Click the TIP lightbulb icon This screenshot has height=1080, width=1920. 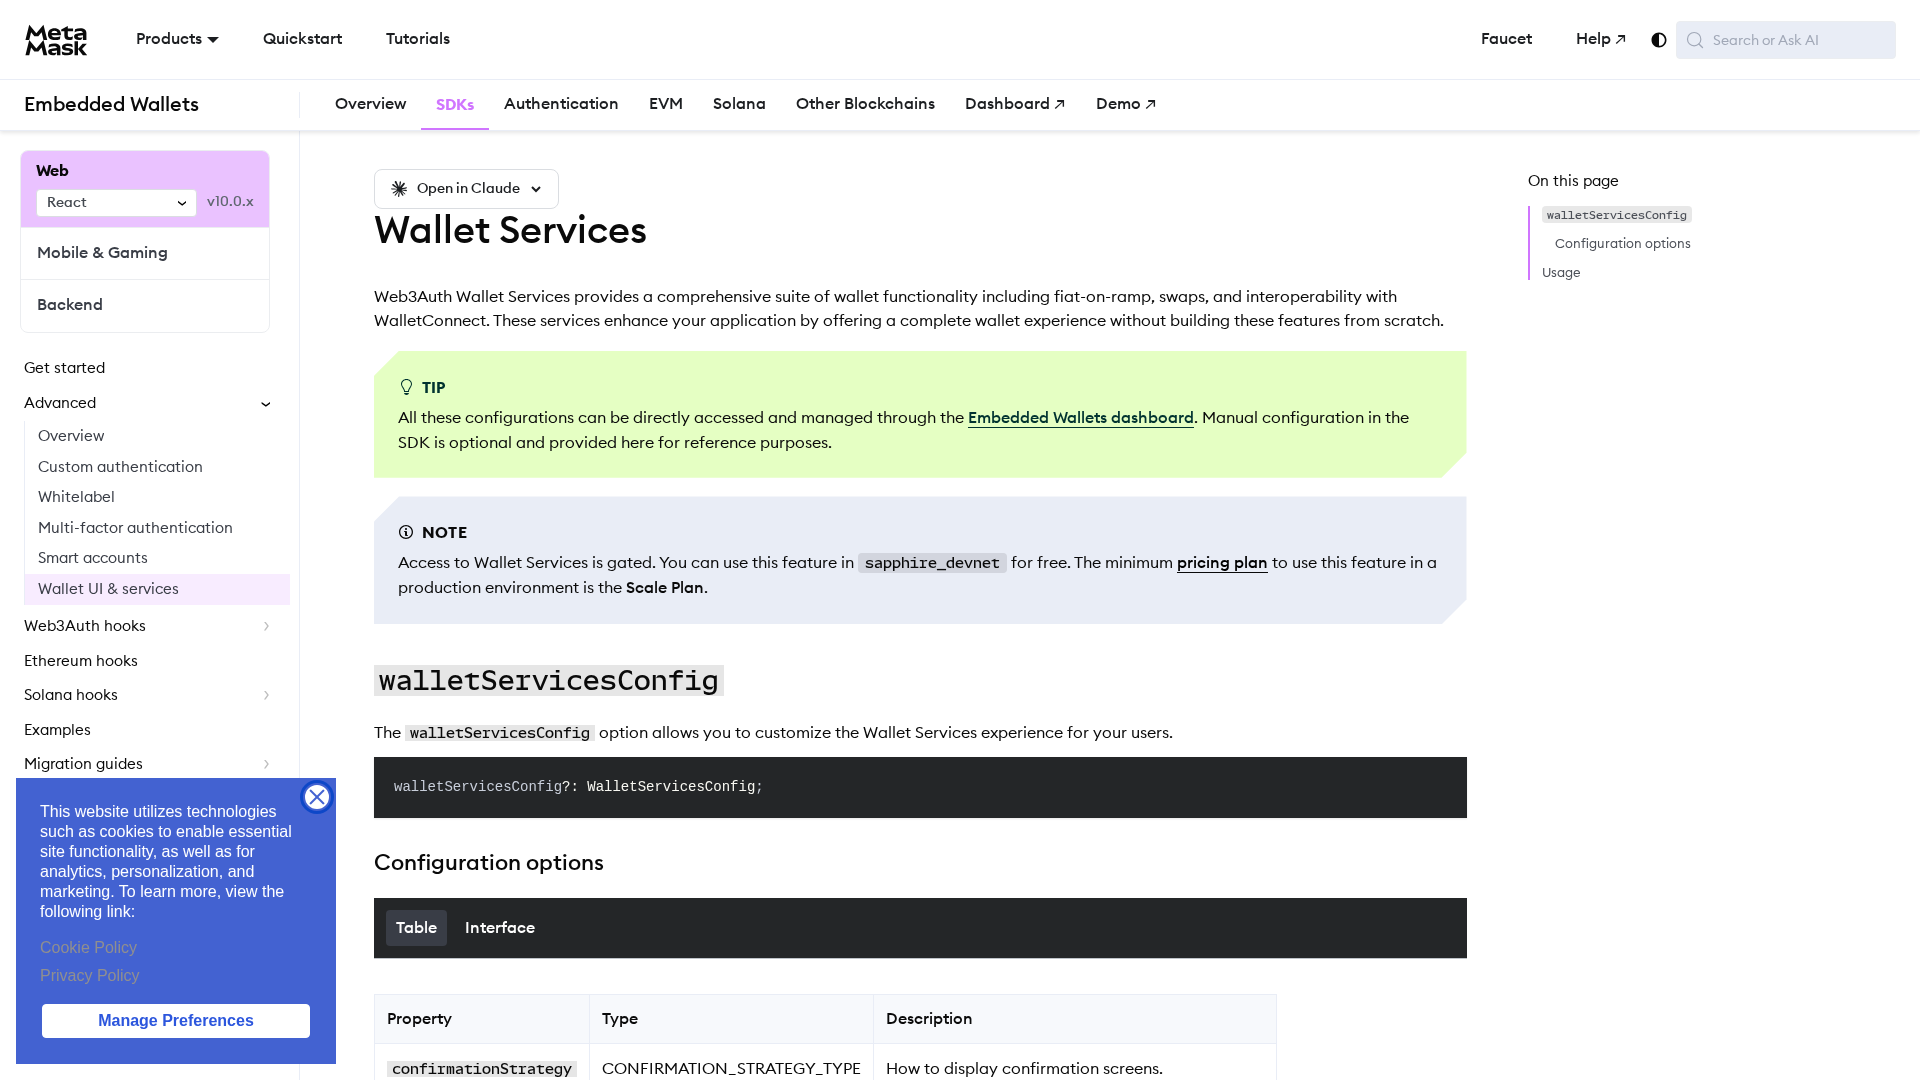[x=406, y=387]
